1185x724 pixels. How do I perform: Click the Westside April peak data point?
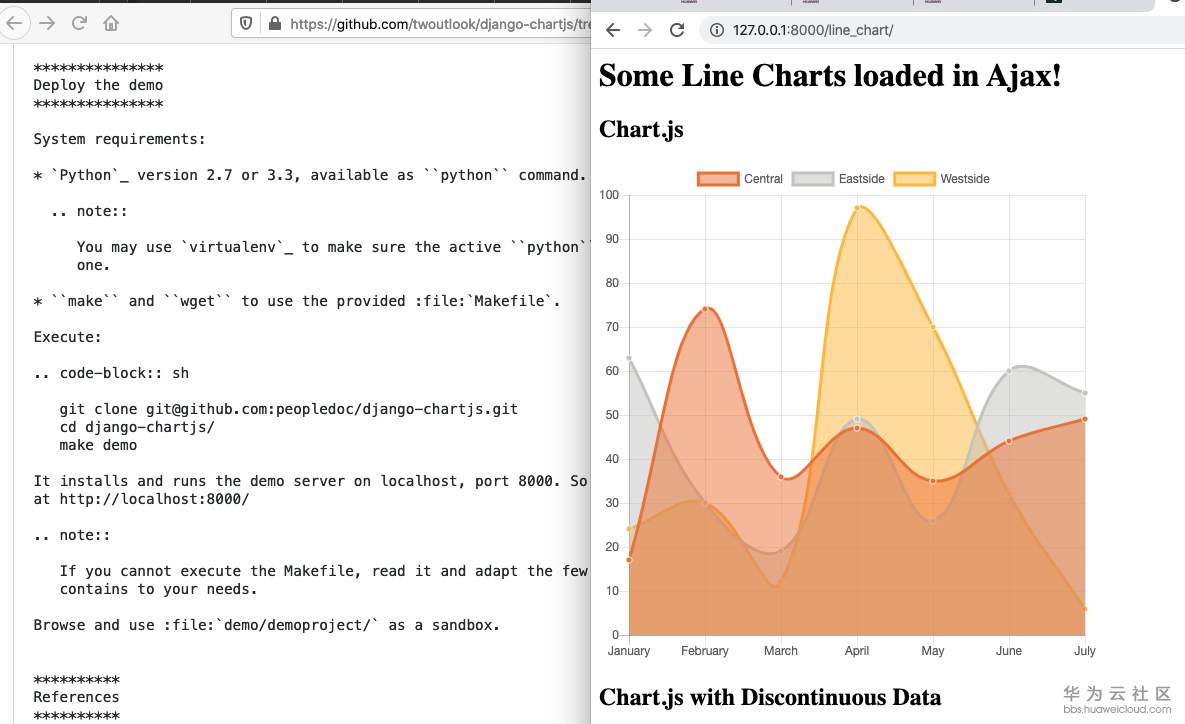click(857, 208)
